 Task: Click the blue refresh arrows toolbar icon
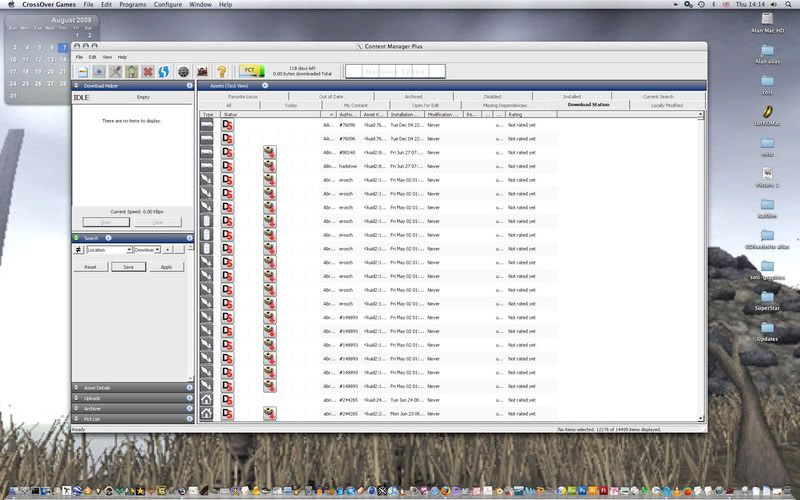(164, 71)
